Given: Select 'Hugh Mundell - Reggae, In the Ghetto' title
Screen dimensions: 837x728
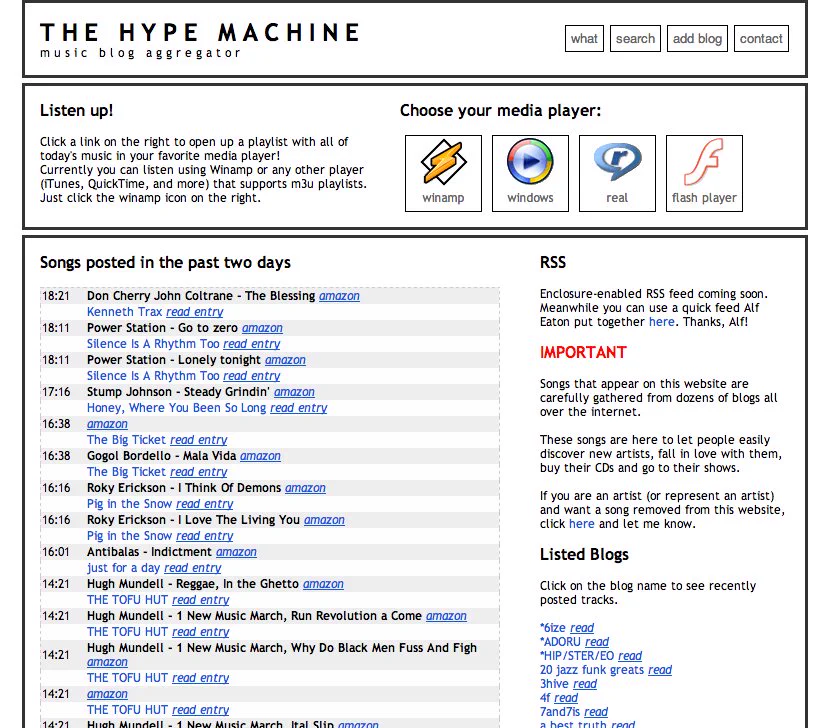Looking at the screenshot, I should pyautogui.click(x=193, y=584).
